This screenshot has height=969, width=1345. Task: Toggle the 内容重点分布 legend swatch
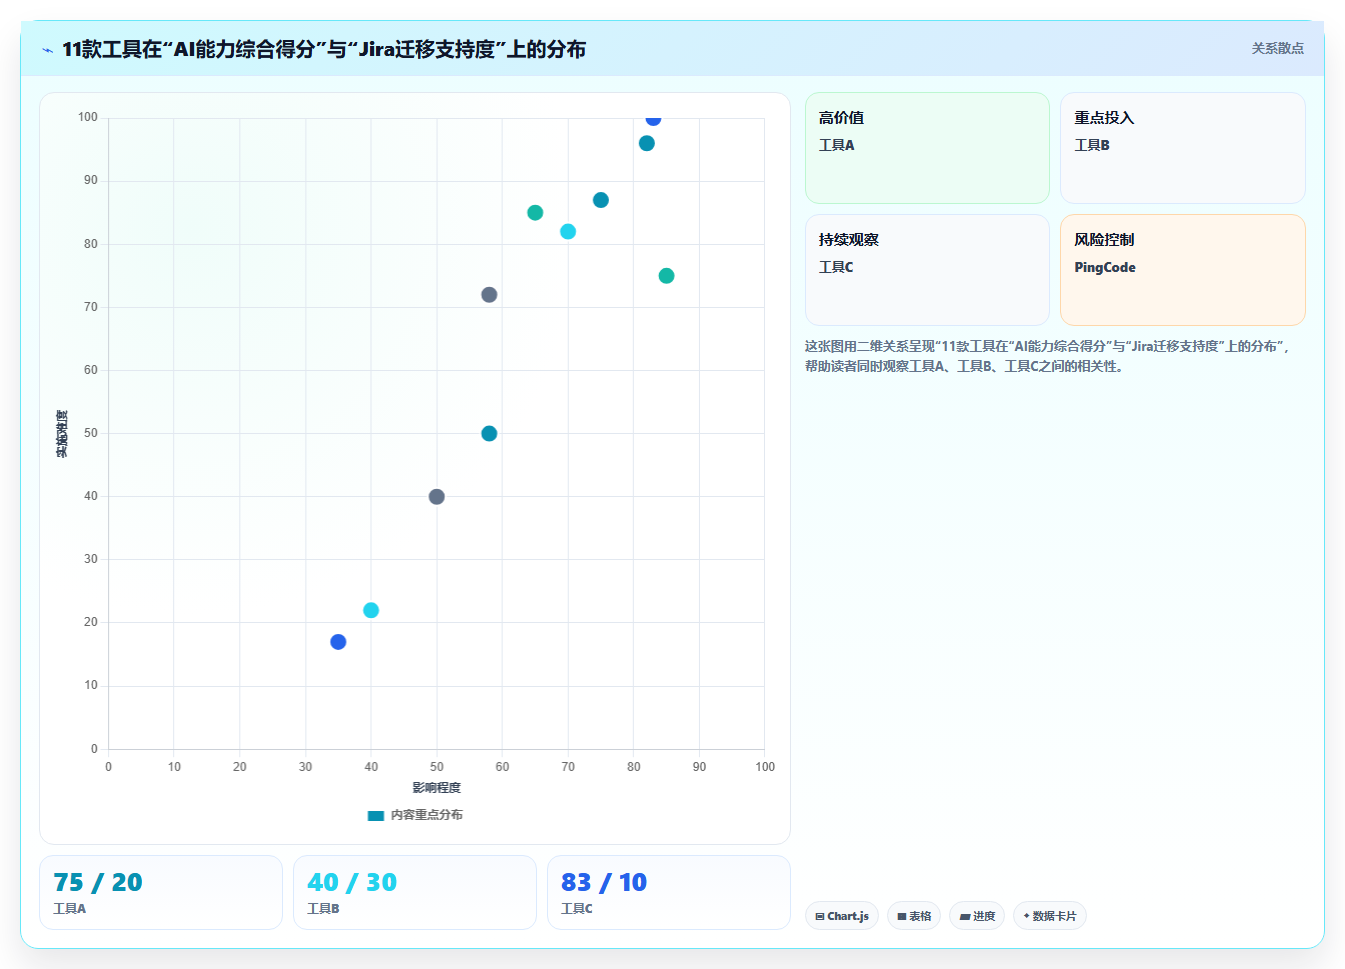[376, 815]
